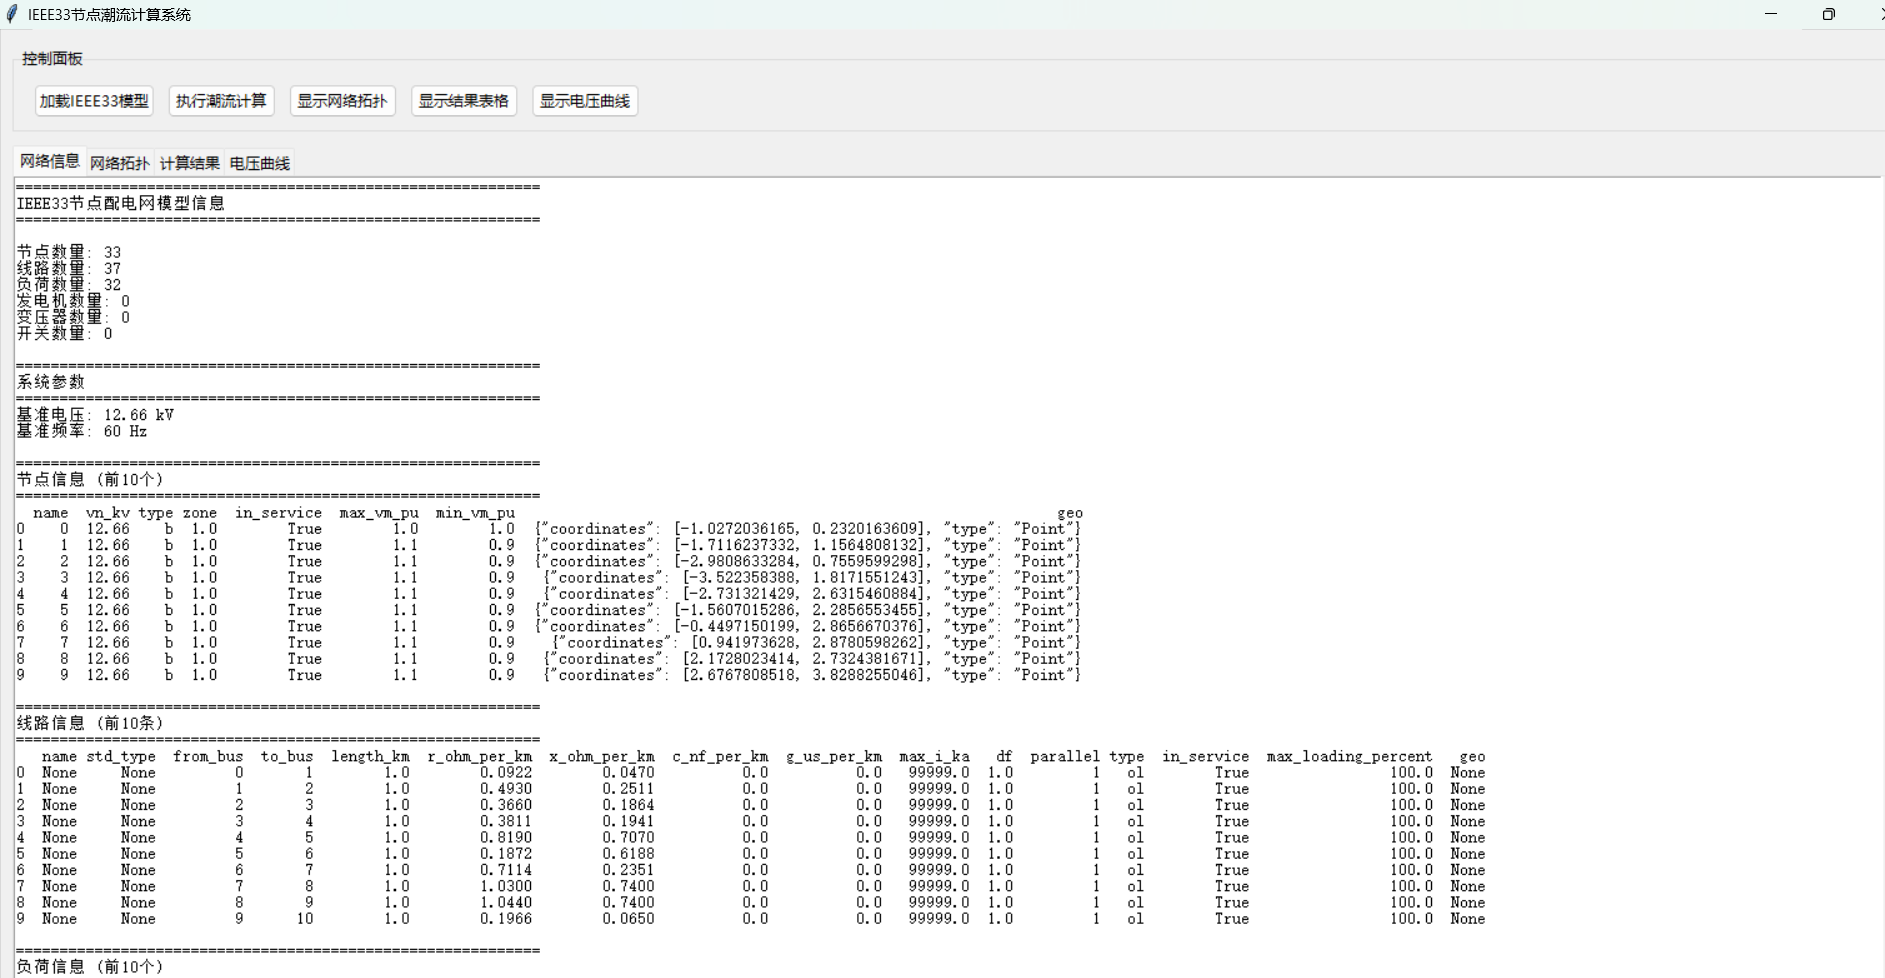Click the resistance value 0.8190
This screenshot has height=978, width=1885.
506,838
